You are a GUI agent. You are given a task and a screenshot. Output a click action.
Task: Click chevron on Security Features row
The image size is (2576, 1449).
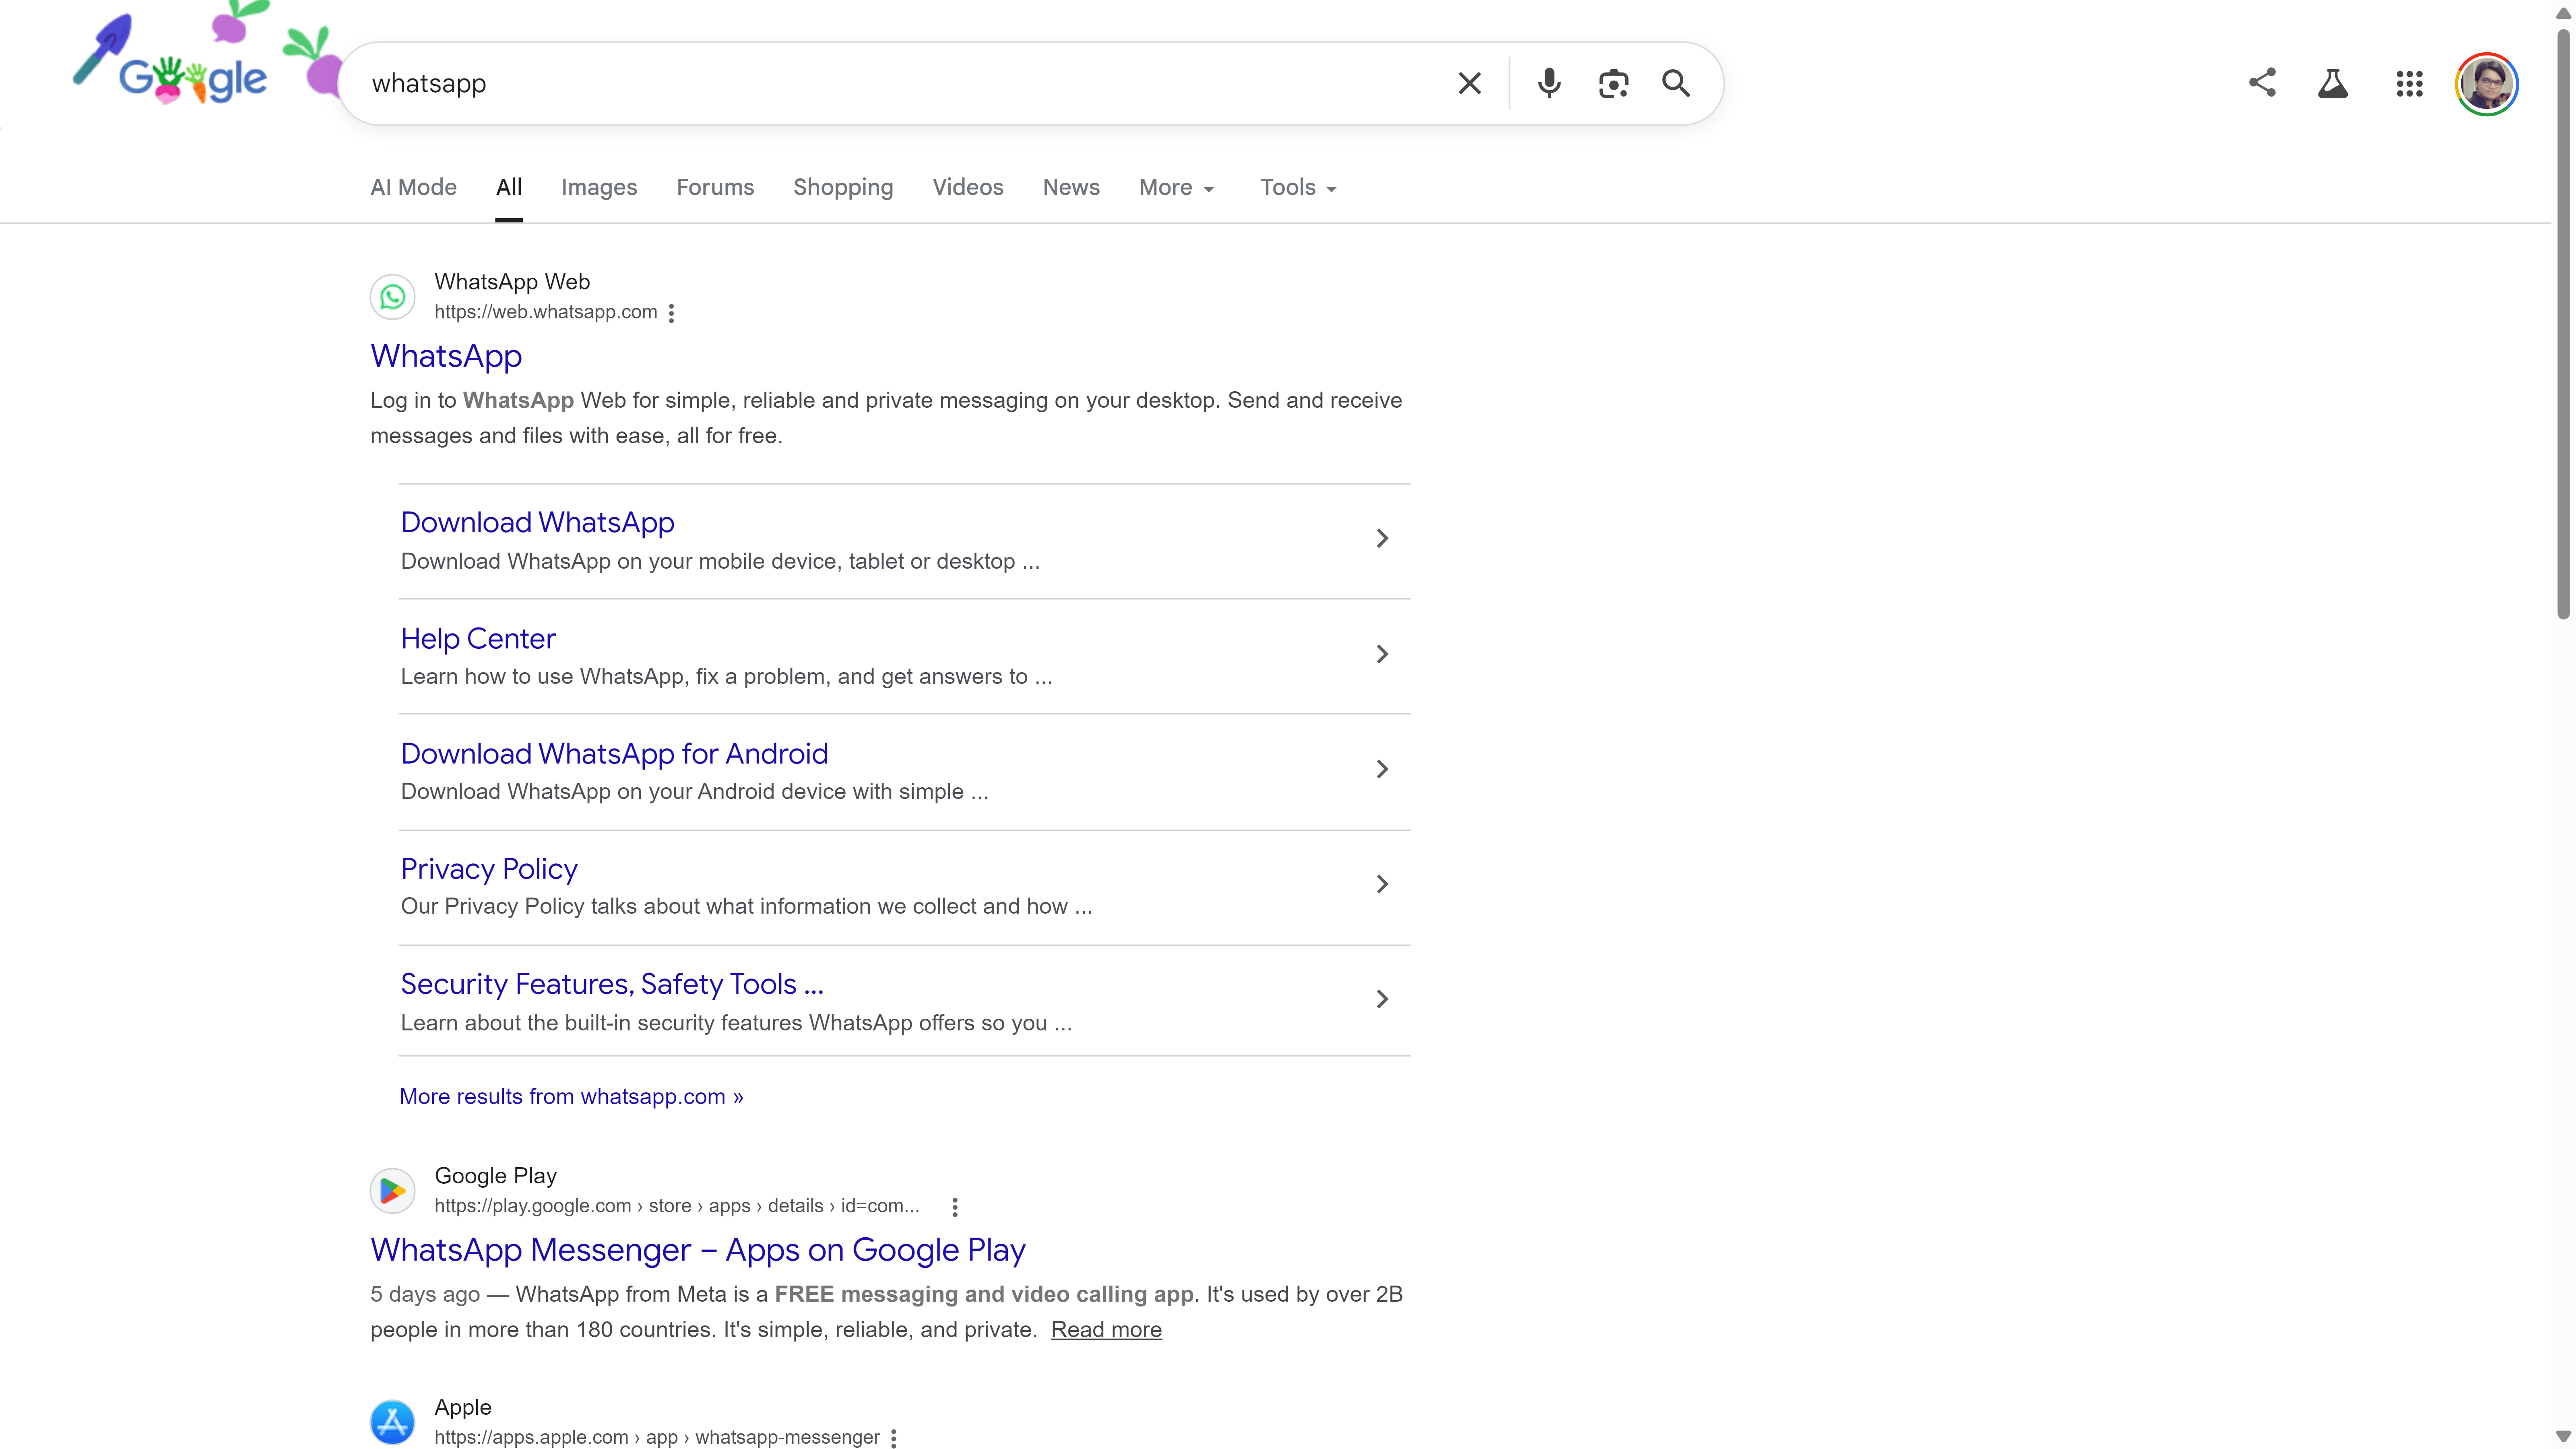(x=1382, y=999)
